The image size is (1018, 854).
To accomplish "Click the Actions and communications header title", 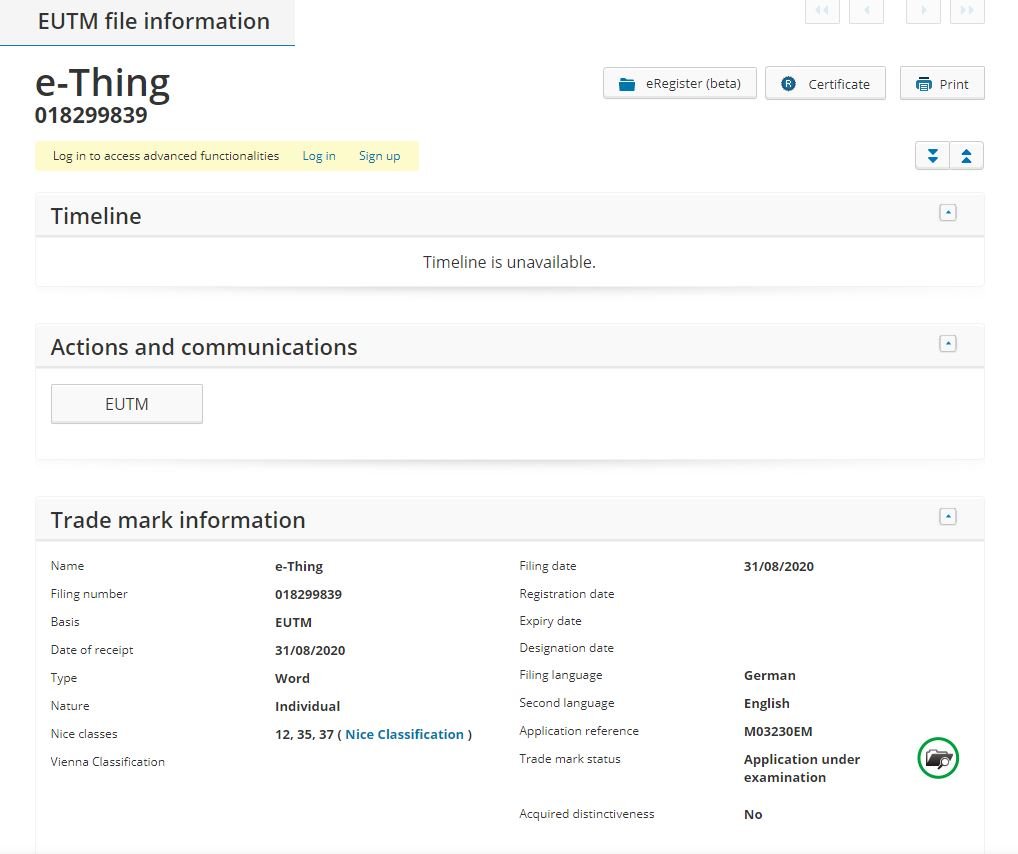I will (x=204, y=347).
